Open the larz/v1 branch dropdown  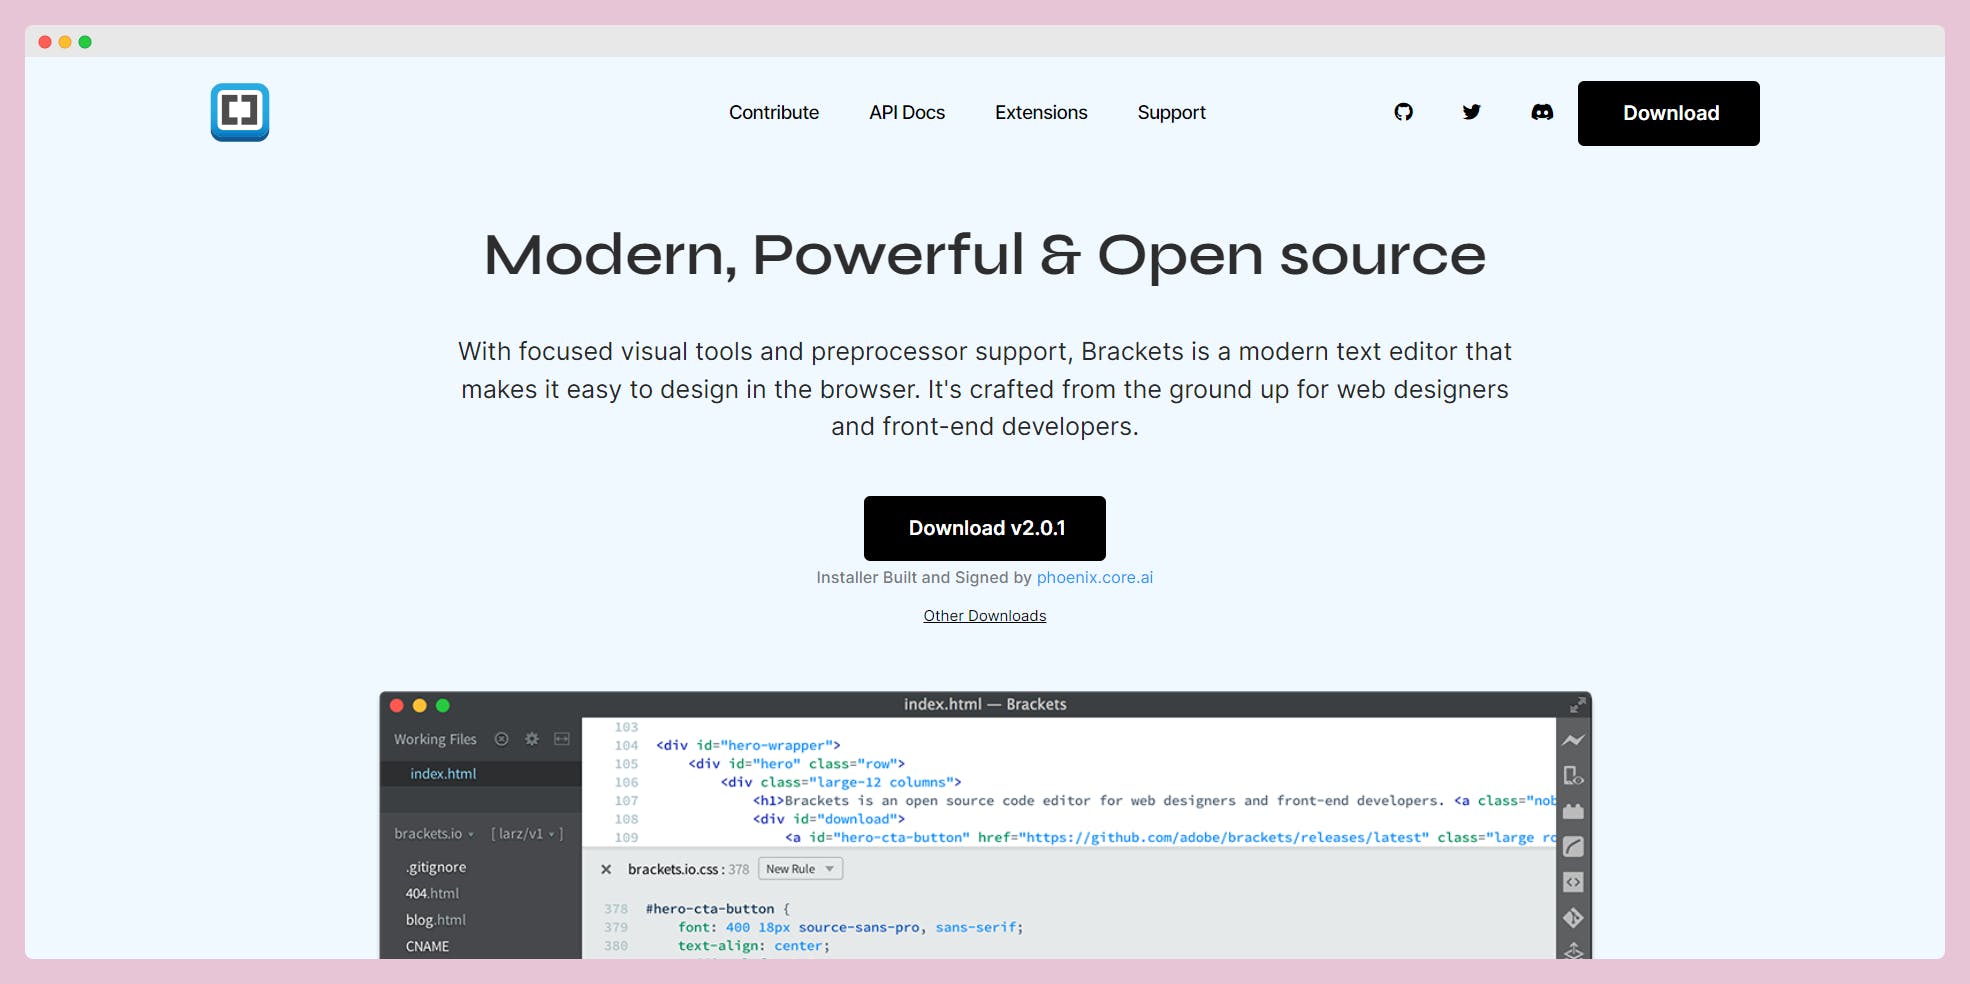[527, 834]
